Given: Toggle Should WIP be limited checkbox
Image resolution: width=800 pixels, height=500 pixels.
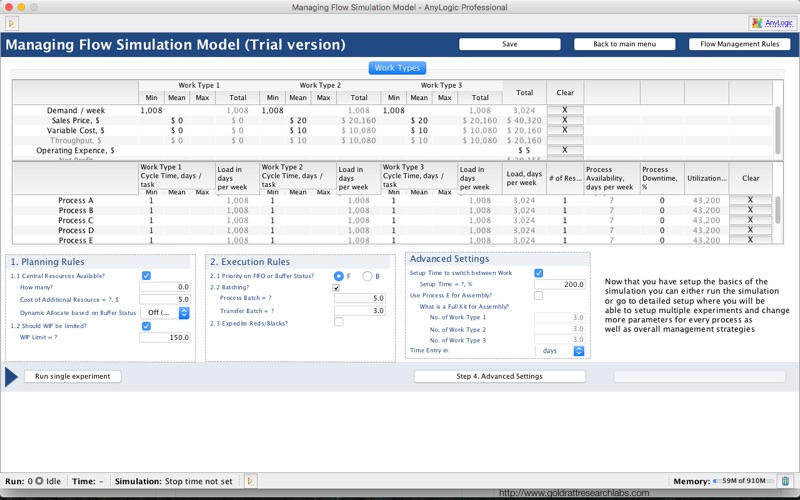Looking at the screenshot, I should click(x=146, y=326).
